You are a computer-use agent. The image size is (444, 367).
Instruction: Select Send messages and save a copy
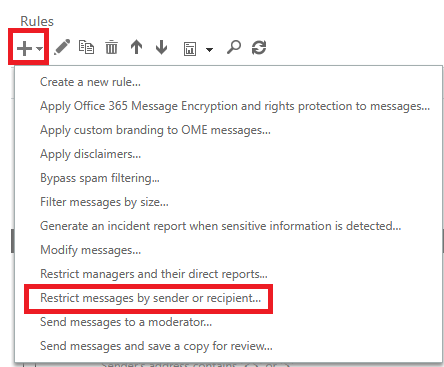point(156,346)
